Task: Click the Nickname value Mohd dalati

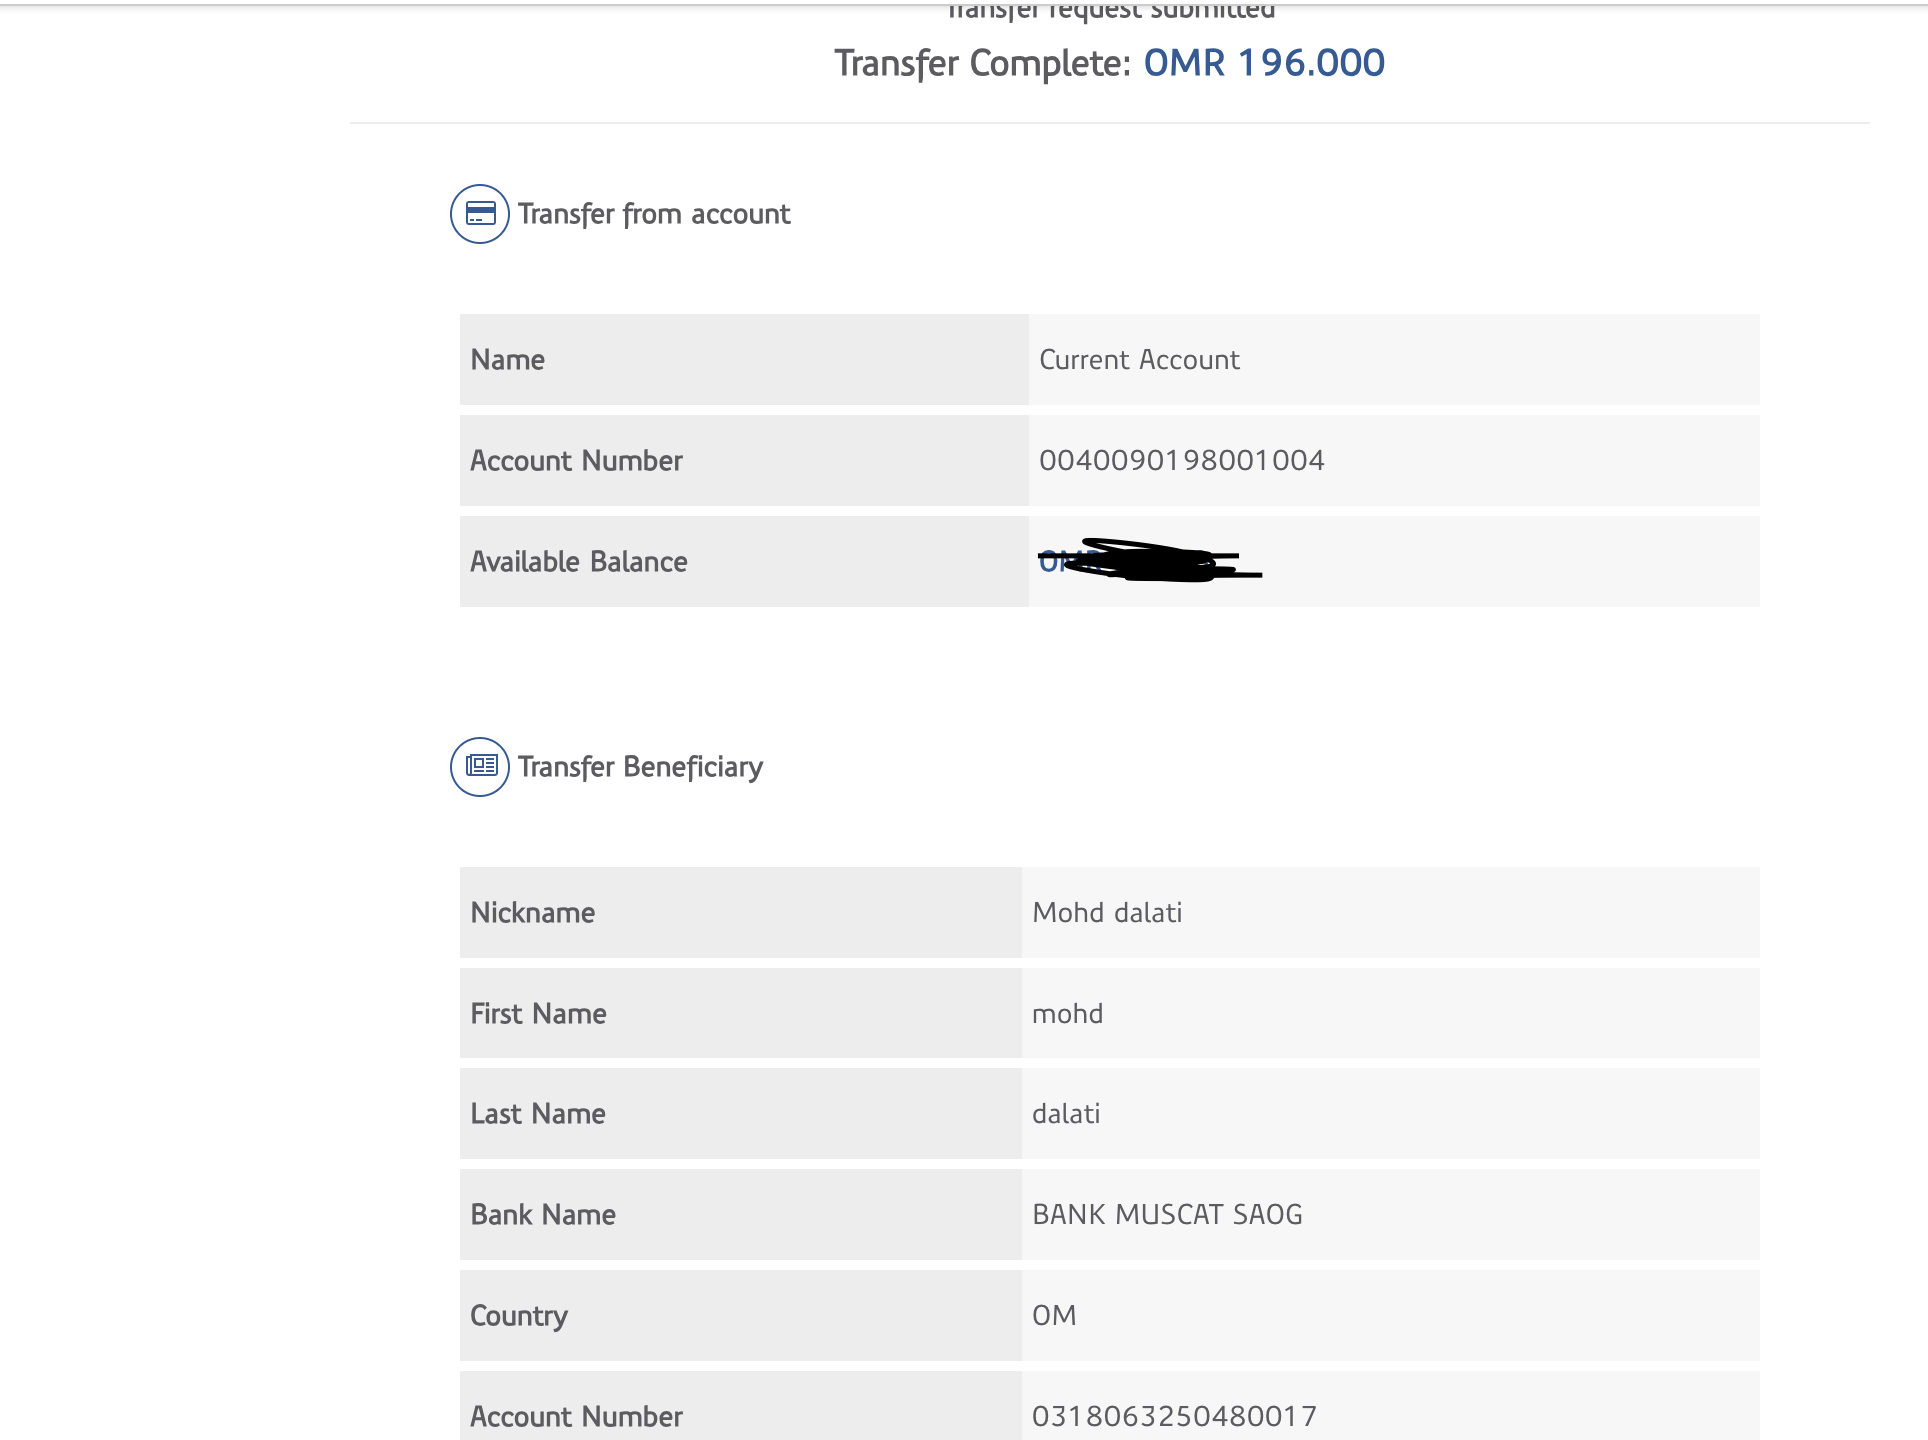Action: [1107, 913]
